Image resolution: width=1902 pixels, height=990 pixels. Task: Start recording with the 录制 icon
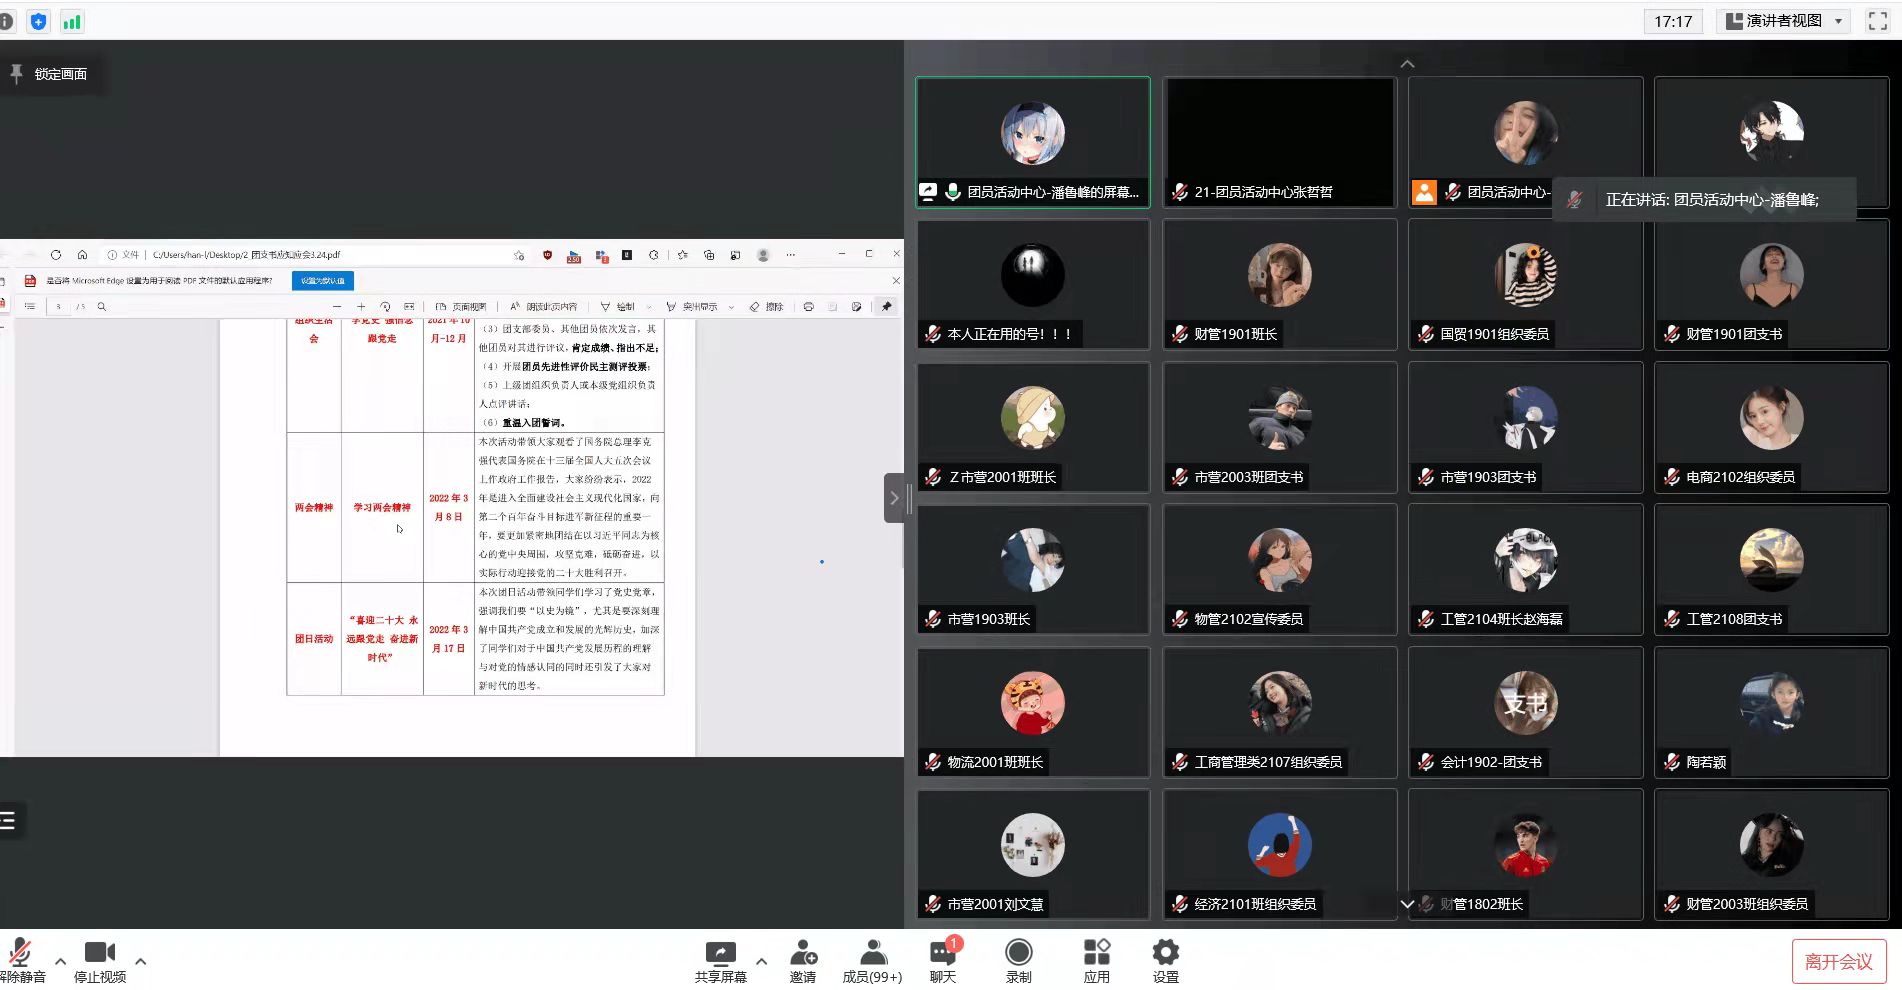pos(1018,953)
